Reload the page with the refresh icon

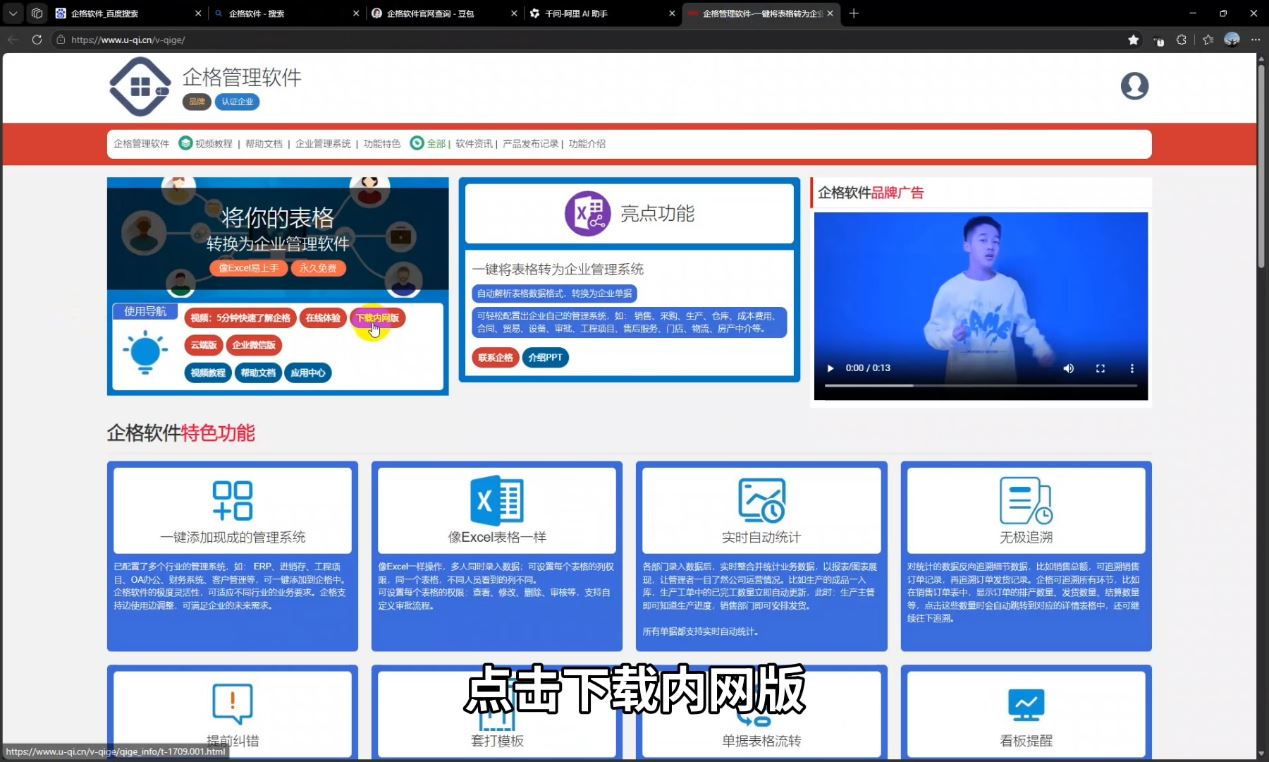(37, 40)
